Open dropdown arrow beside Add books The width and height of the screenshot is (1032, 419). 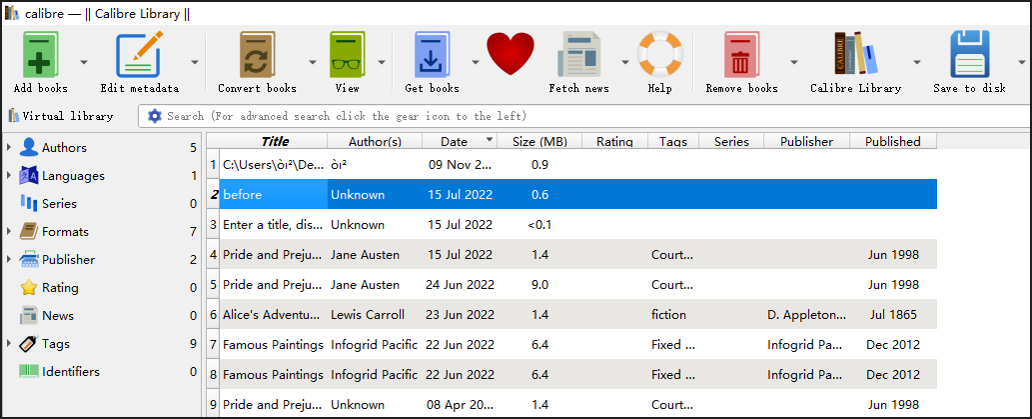click(84, 62)
